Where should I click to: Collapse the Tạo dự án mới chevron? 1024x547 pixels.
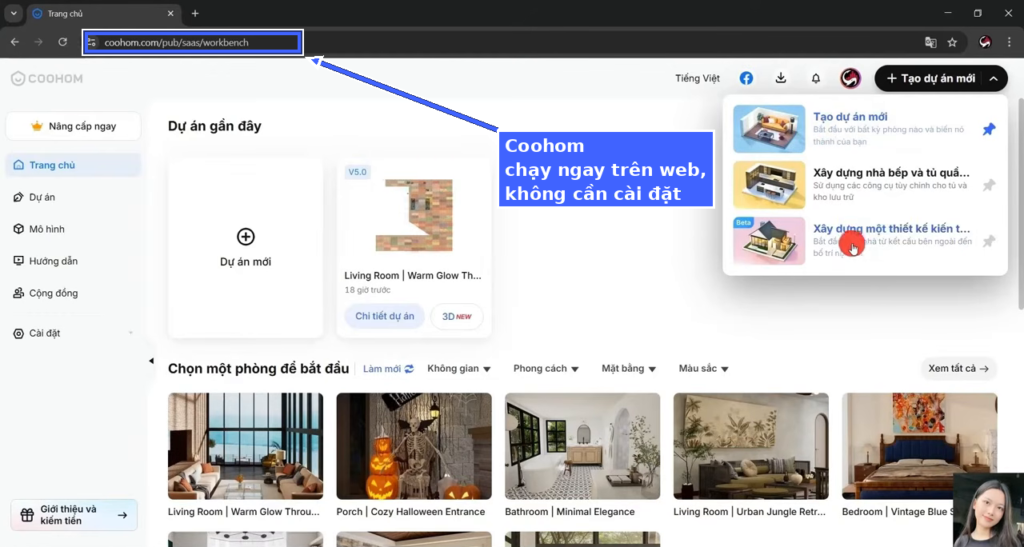point(993,78)
